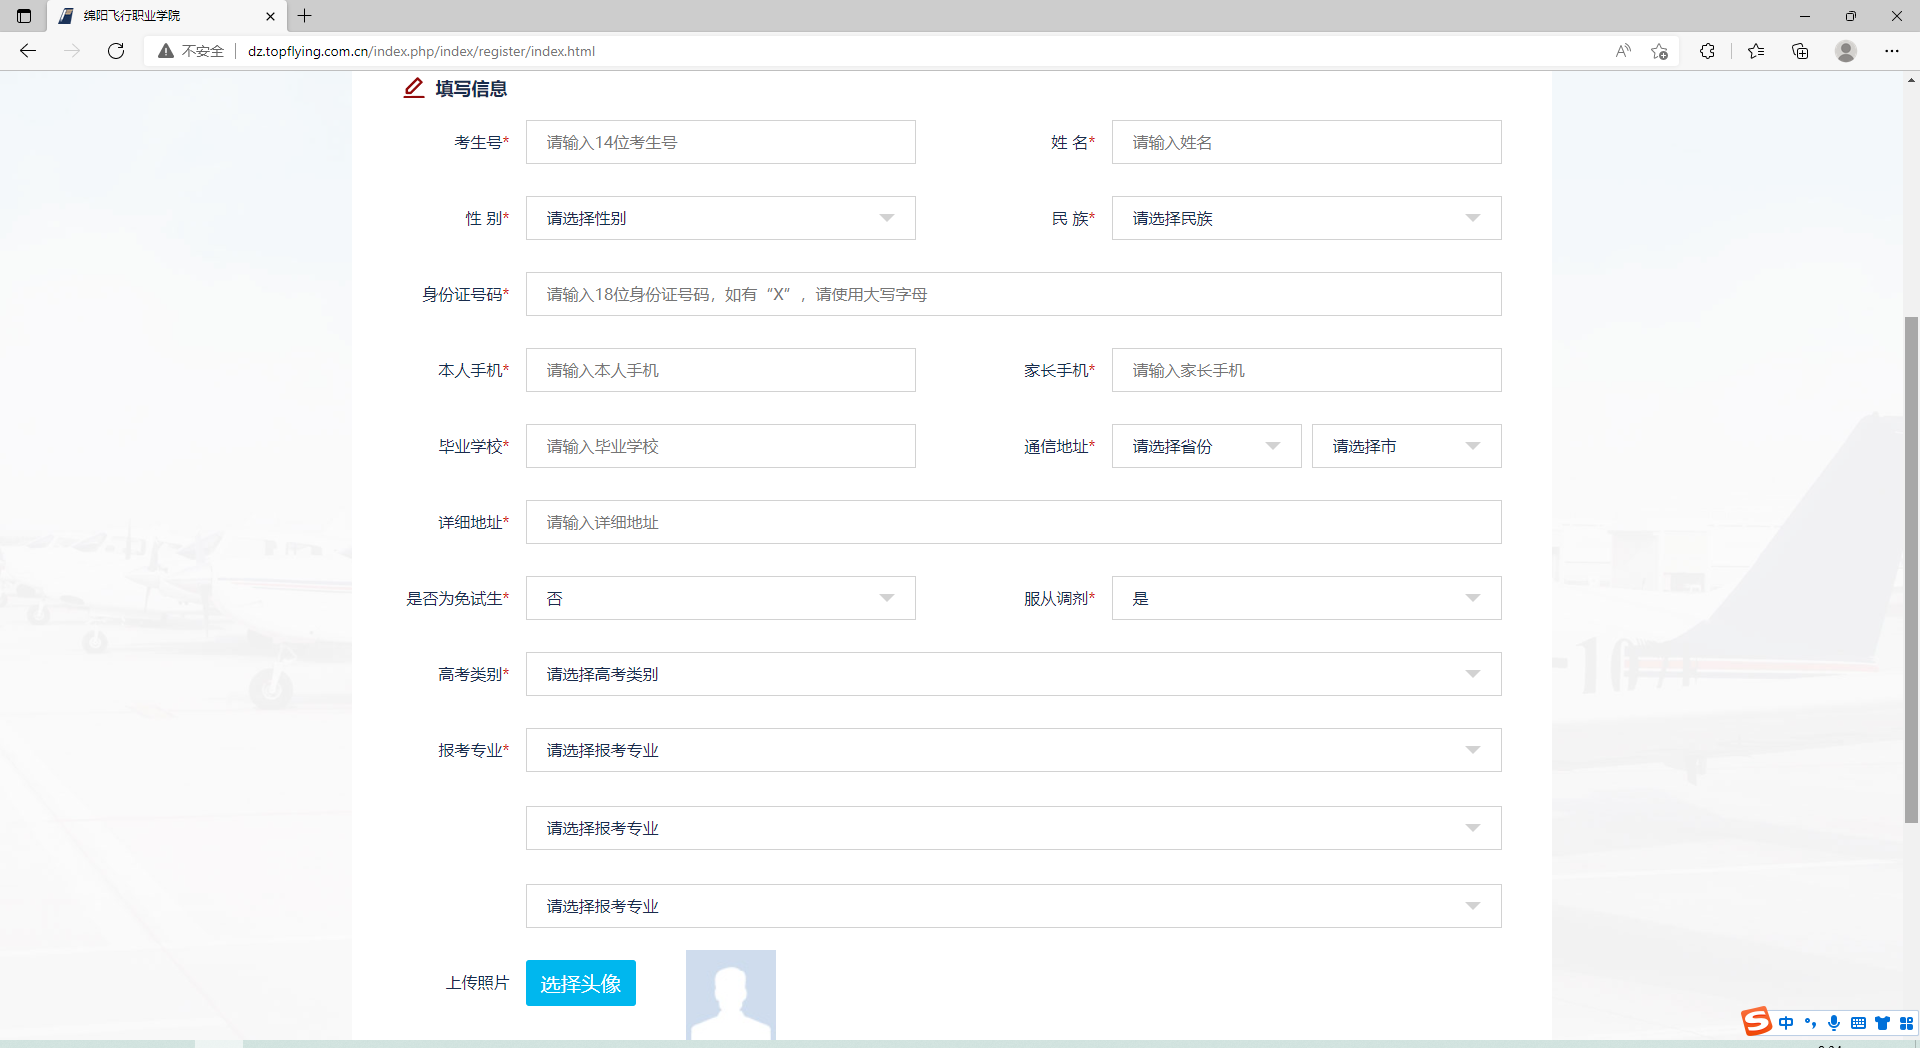Expand the 请选择性别 gender dropdown
Screen dimensions: 1920x1048
pos(720,218)
